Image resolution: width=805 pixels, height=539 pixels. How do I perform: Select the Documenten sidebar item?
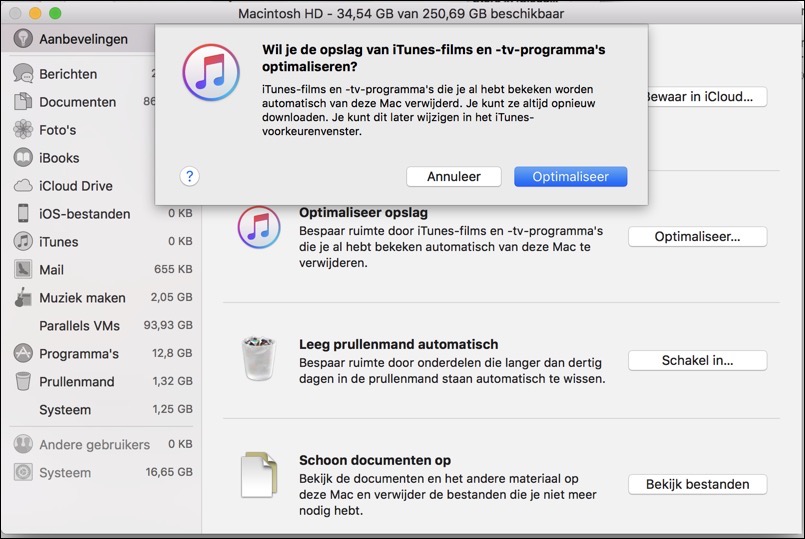tap(77, 102)
